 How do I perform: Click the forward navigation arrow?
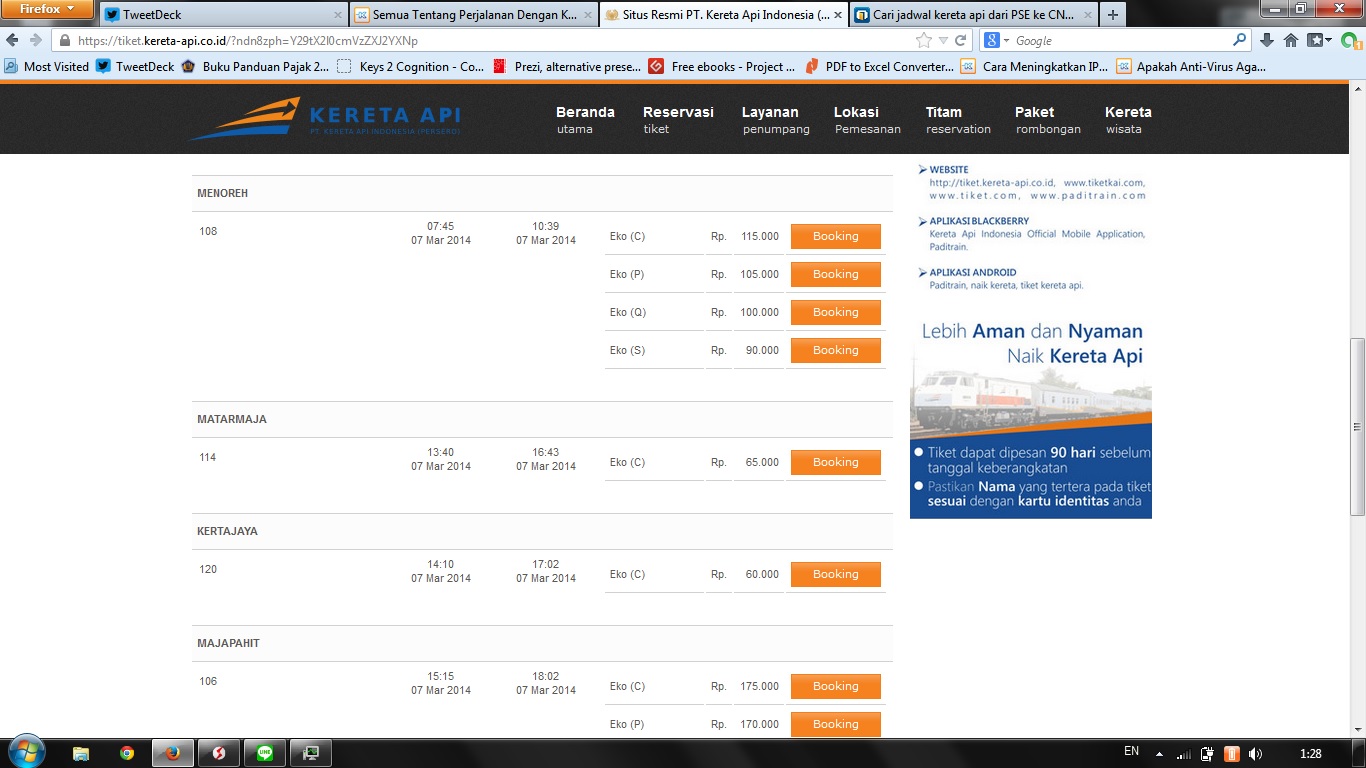pyautogui.click(x=35, y=40)
